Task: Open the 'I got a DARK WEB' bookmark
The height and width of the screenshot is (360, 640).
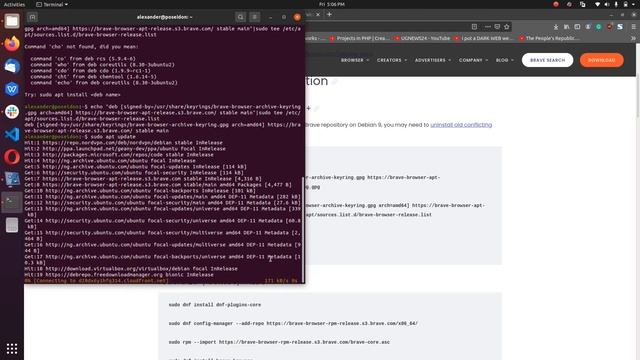Action: (484, 38)
